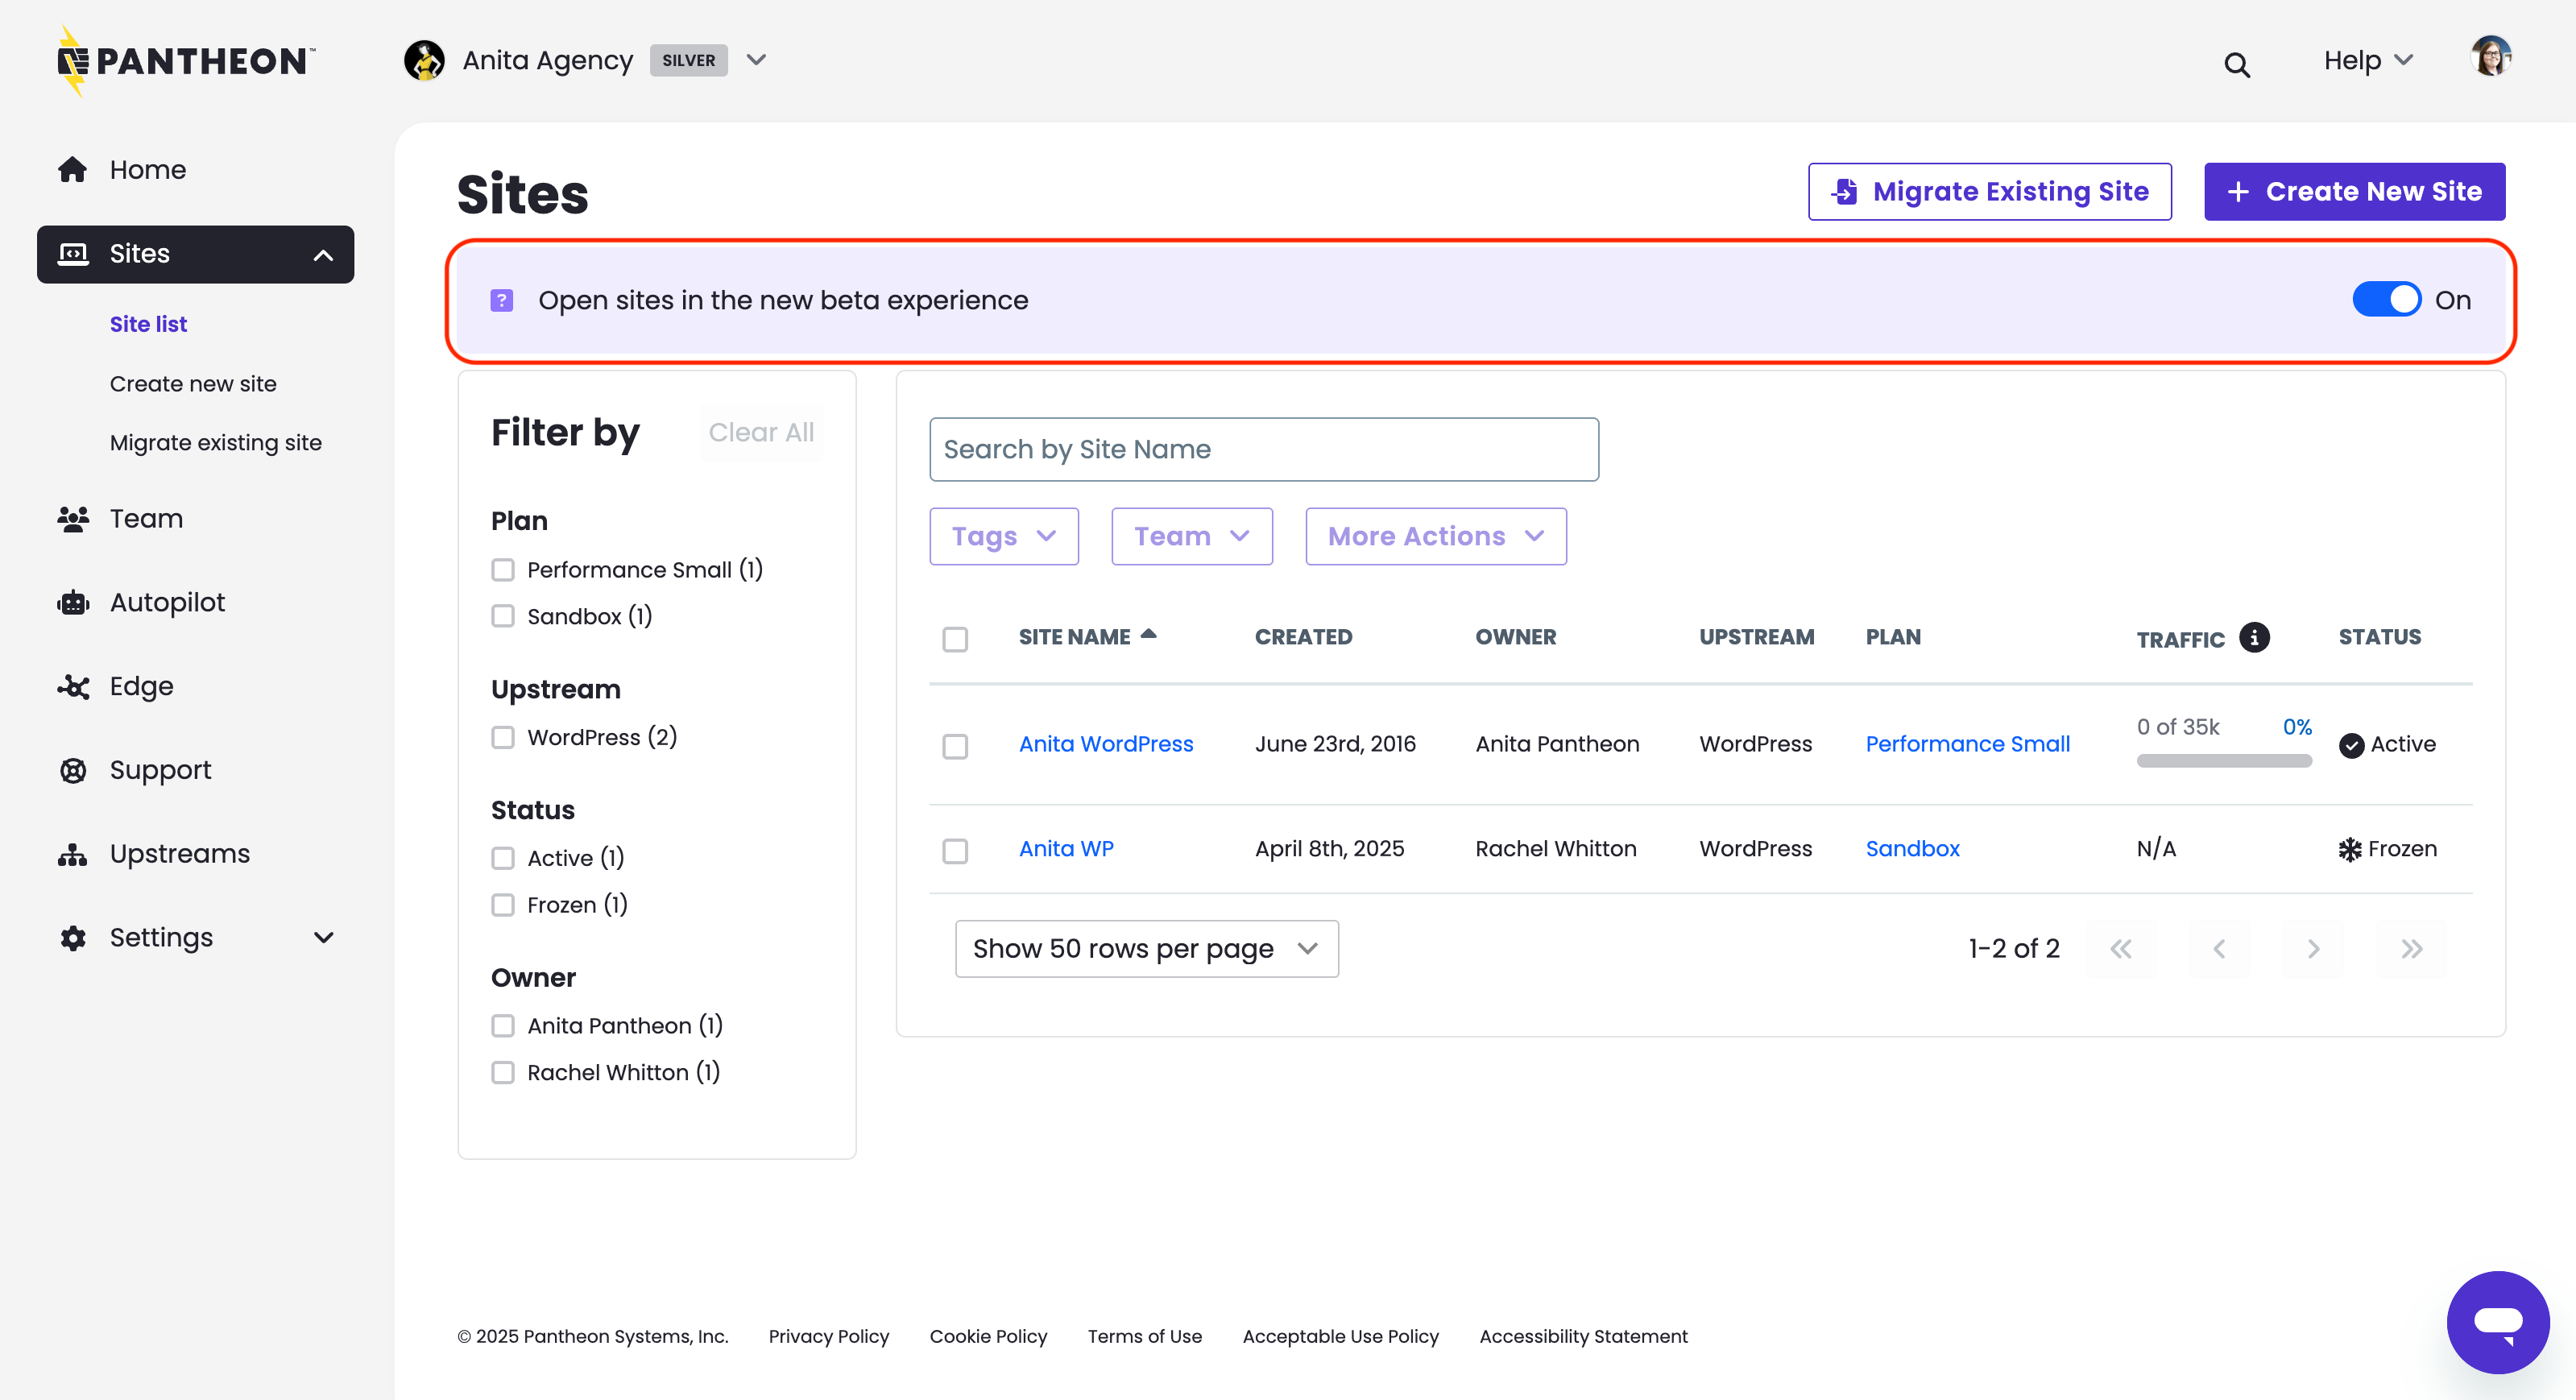Click the Search by Site Name field
This screenshot has height=1400, width=2576.
[1263, 449]
